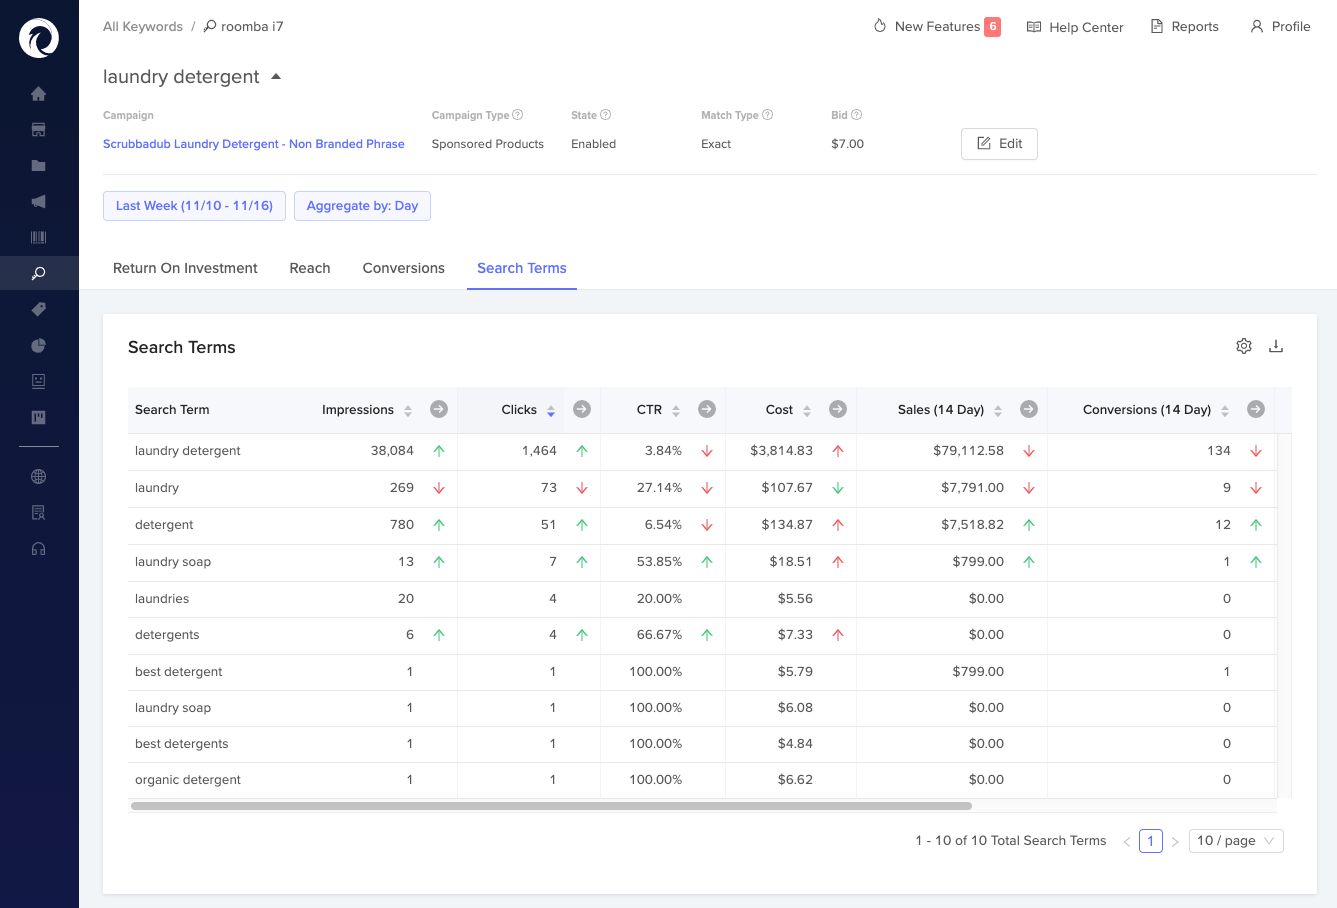Open the Home dashboard icon in sidebar
1337x908 pixels.
(x=38, y=93)
